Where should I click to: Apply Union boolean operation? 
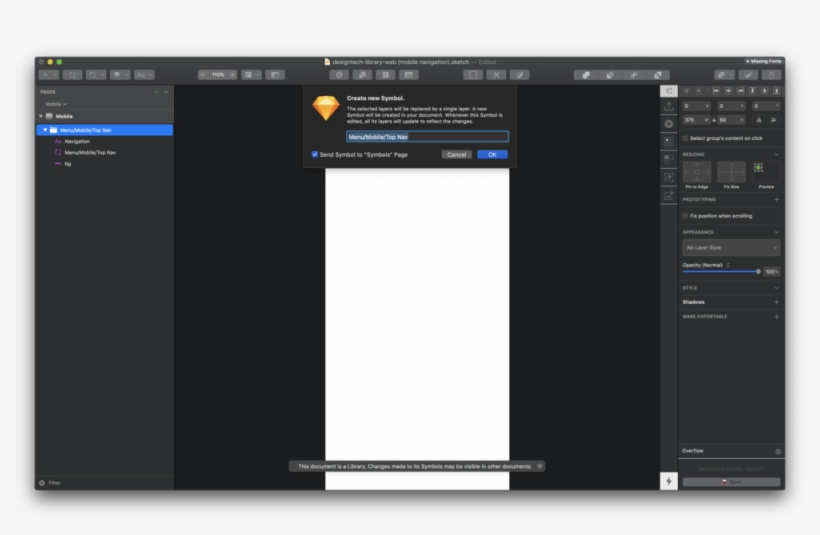coord(586,75)
